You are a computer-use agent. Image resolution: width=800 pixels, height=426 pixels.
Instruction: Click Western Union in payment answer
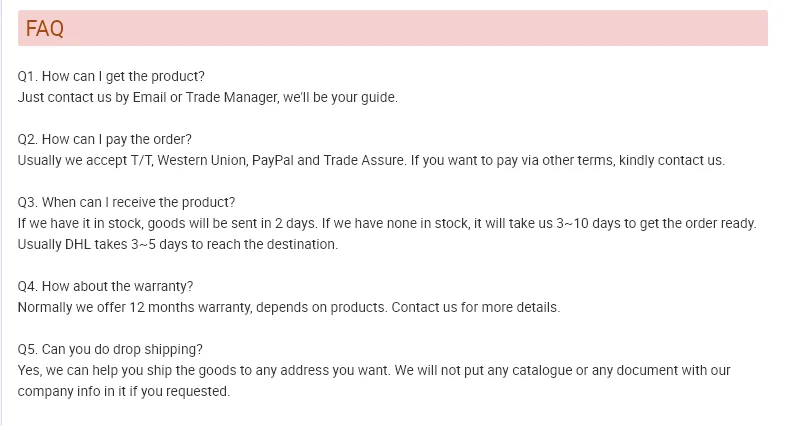coord(201,160)
